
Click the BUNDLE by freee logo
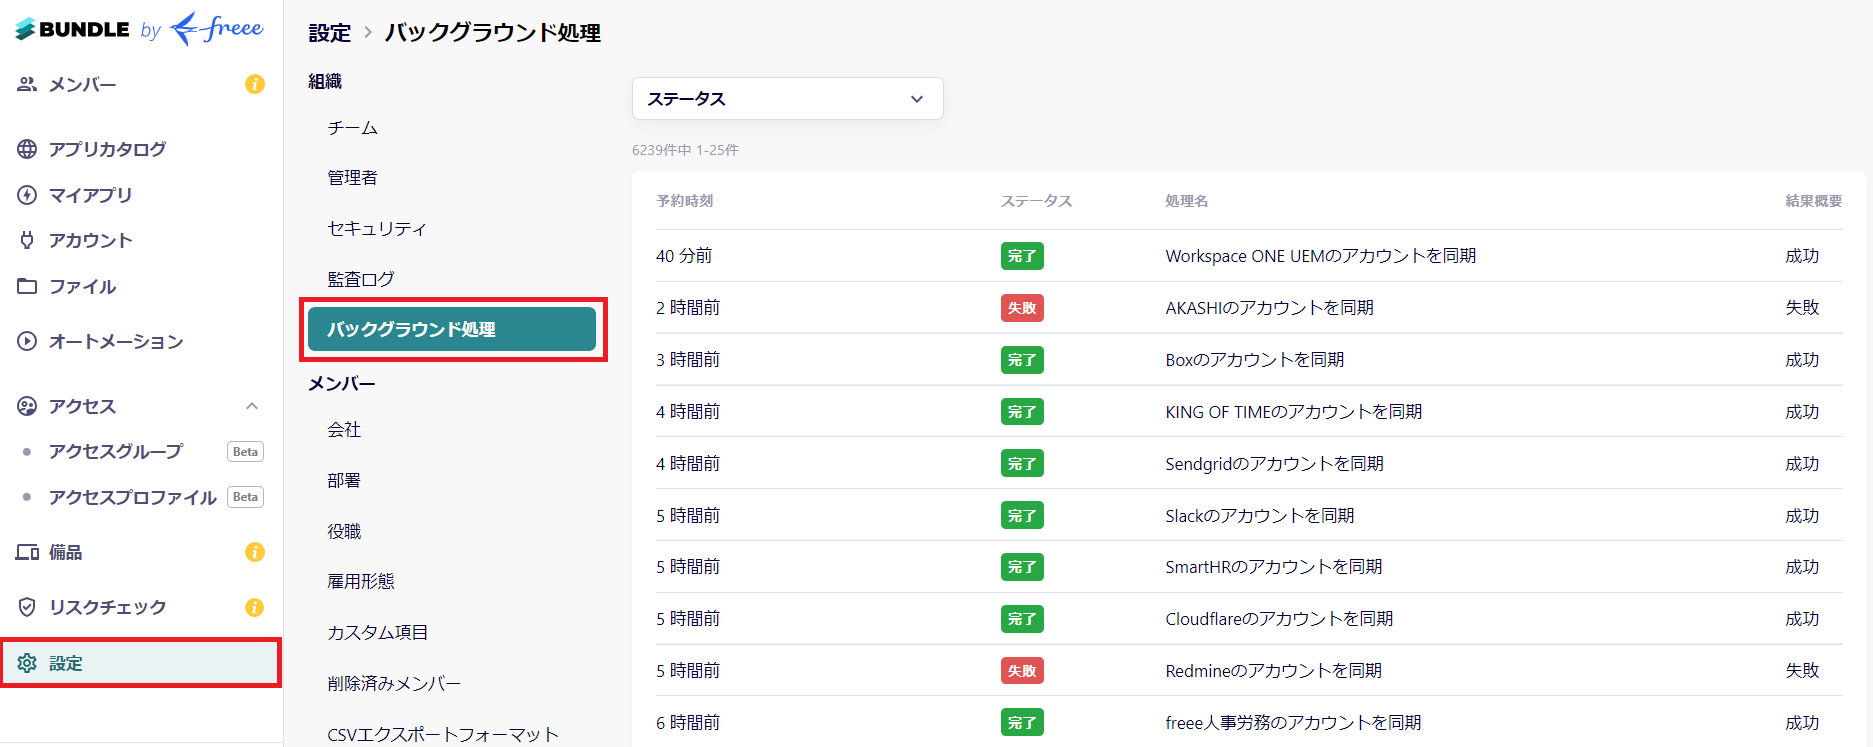[140, 29]
